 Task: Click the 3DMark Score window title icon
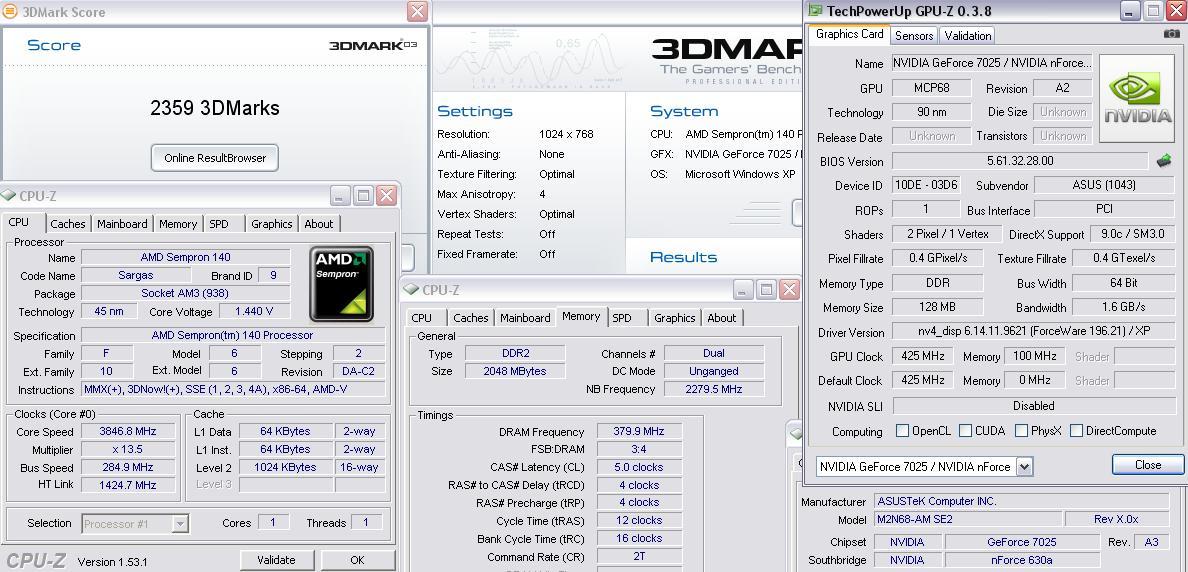pyautogui.click(x=11, y=11)
